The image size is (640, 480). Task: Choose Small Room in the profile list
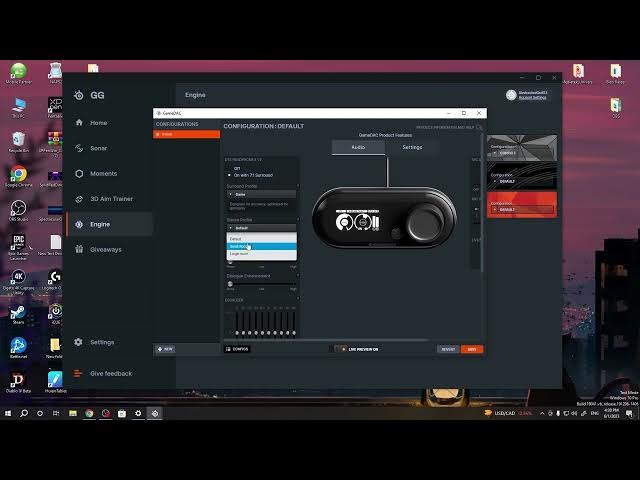[262, 246]
